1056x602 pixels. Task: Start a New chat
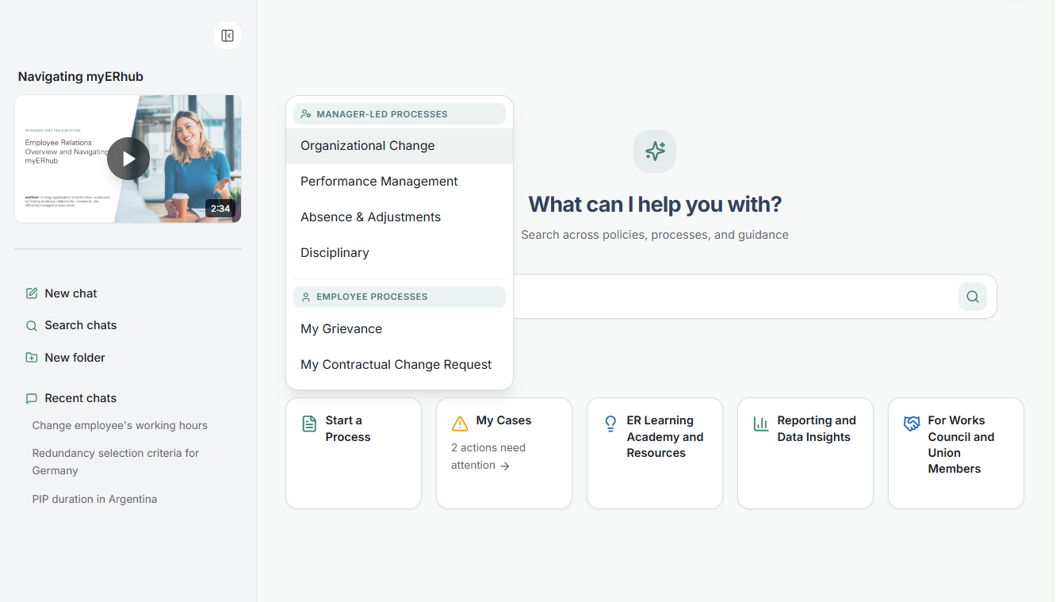pos(71,294)
